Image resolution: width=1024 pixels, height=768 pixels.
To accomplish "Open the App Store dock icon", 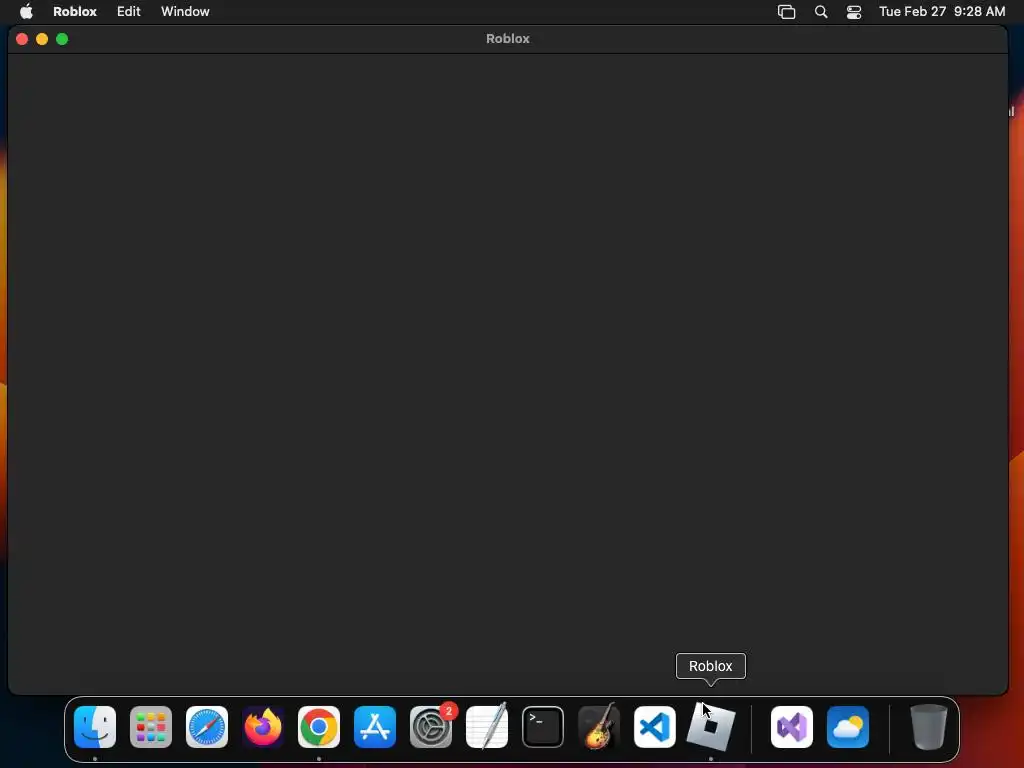I will click(375, 727).
